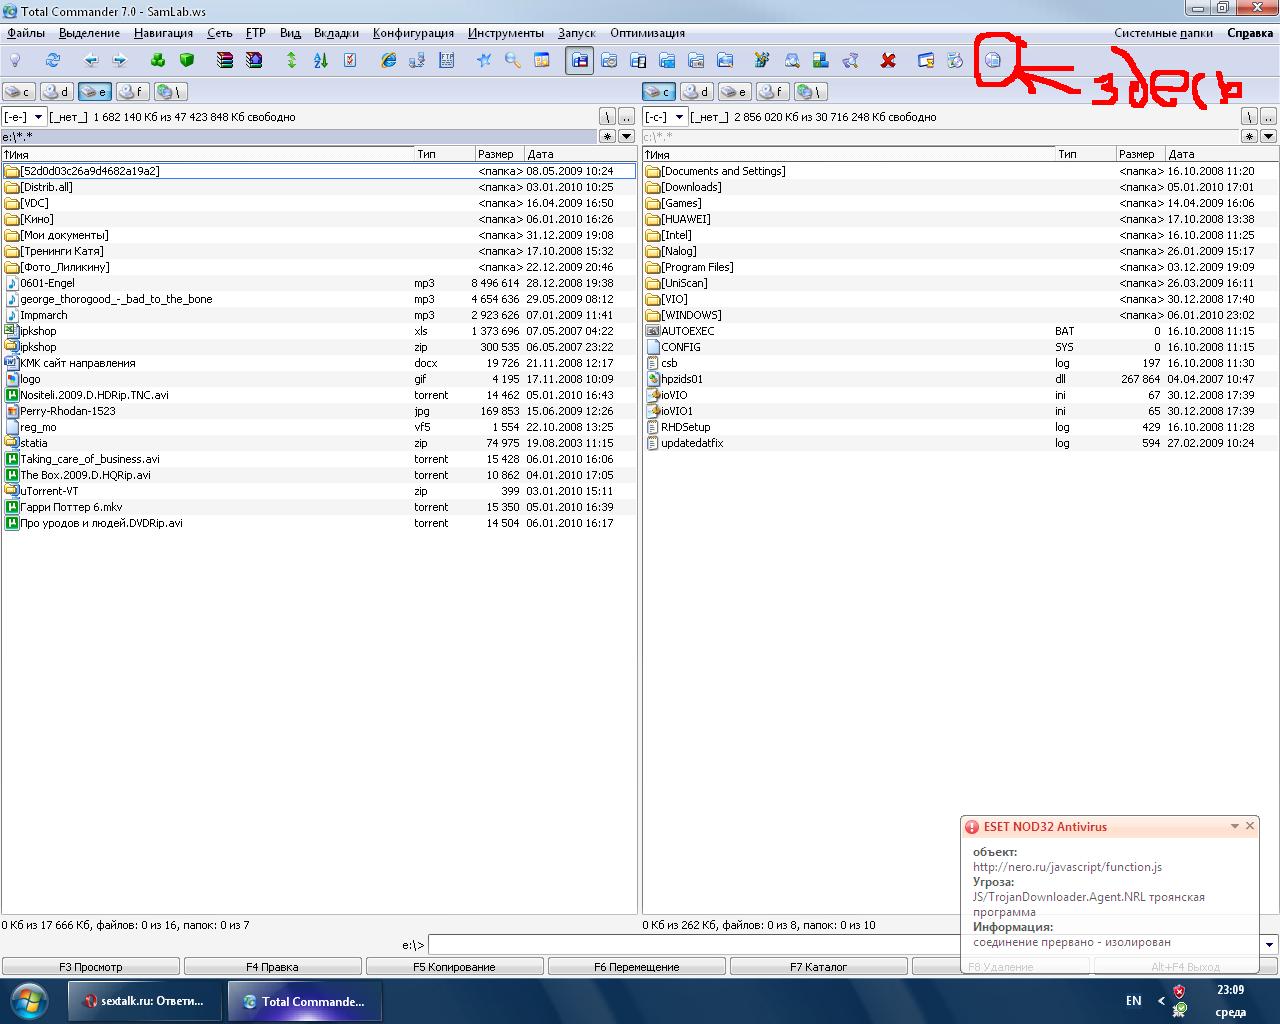Expand the ESET NOD32 notification dropdown arrow

pos(1234,827)
